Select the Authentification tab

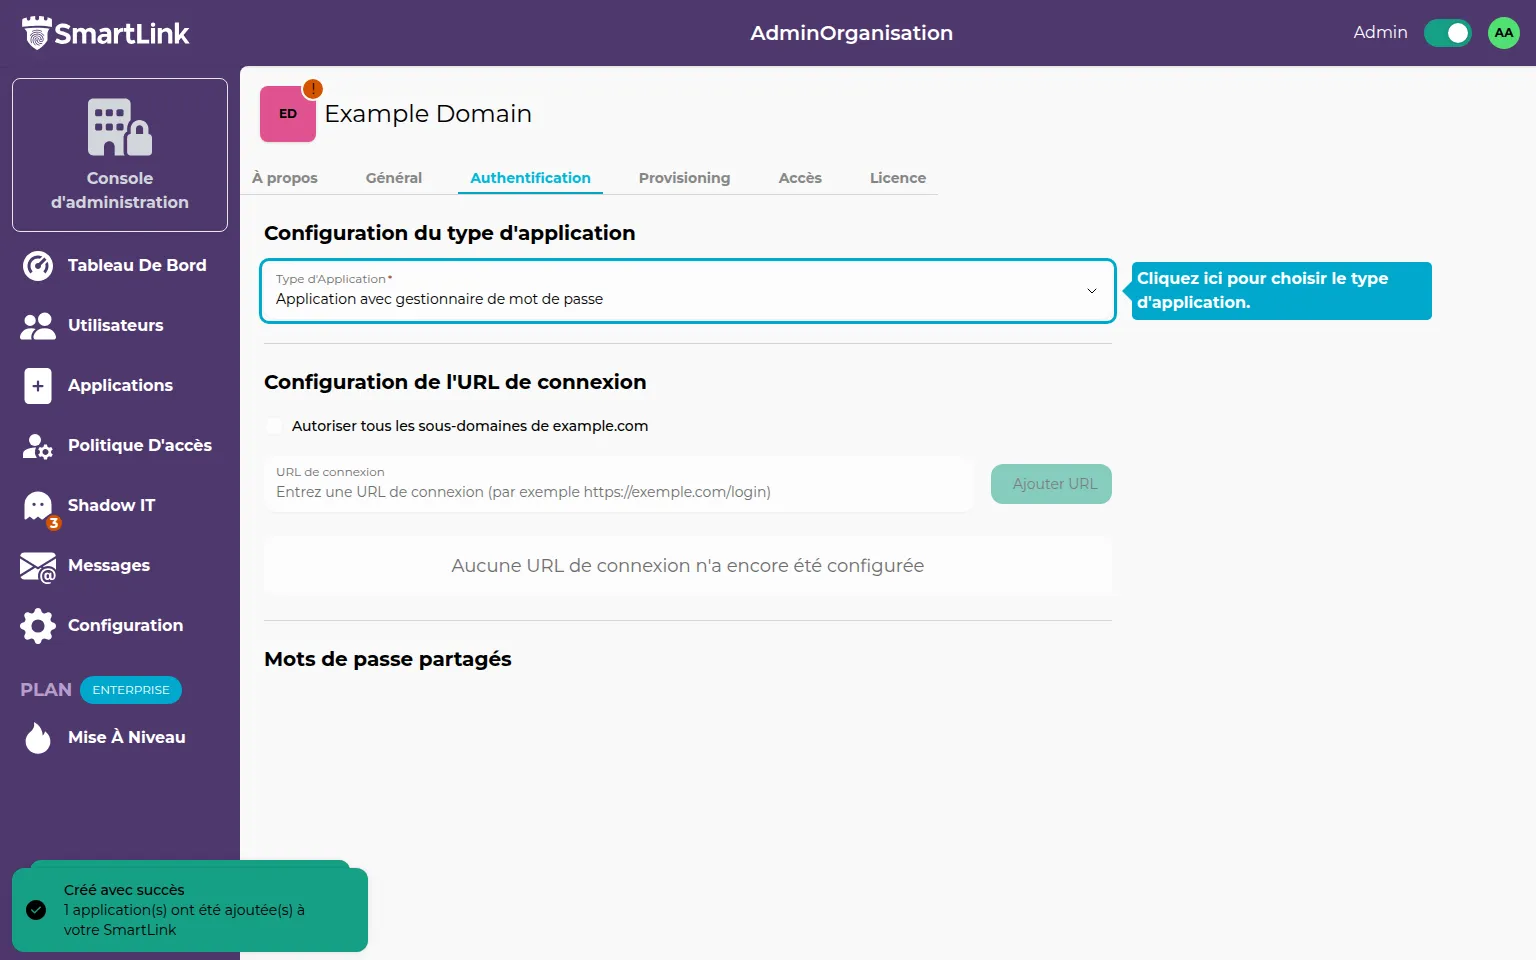coord(530,178)
